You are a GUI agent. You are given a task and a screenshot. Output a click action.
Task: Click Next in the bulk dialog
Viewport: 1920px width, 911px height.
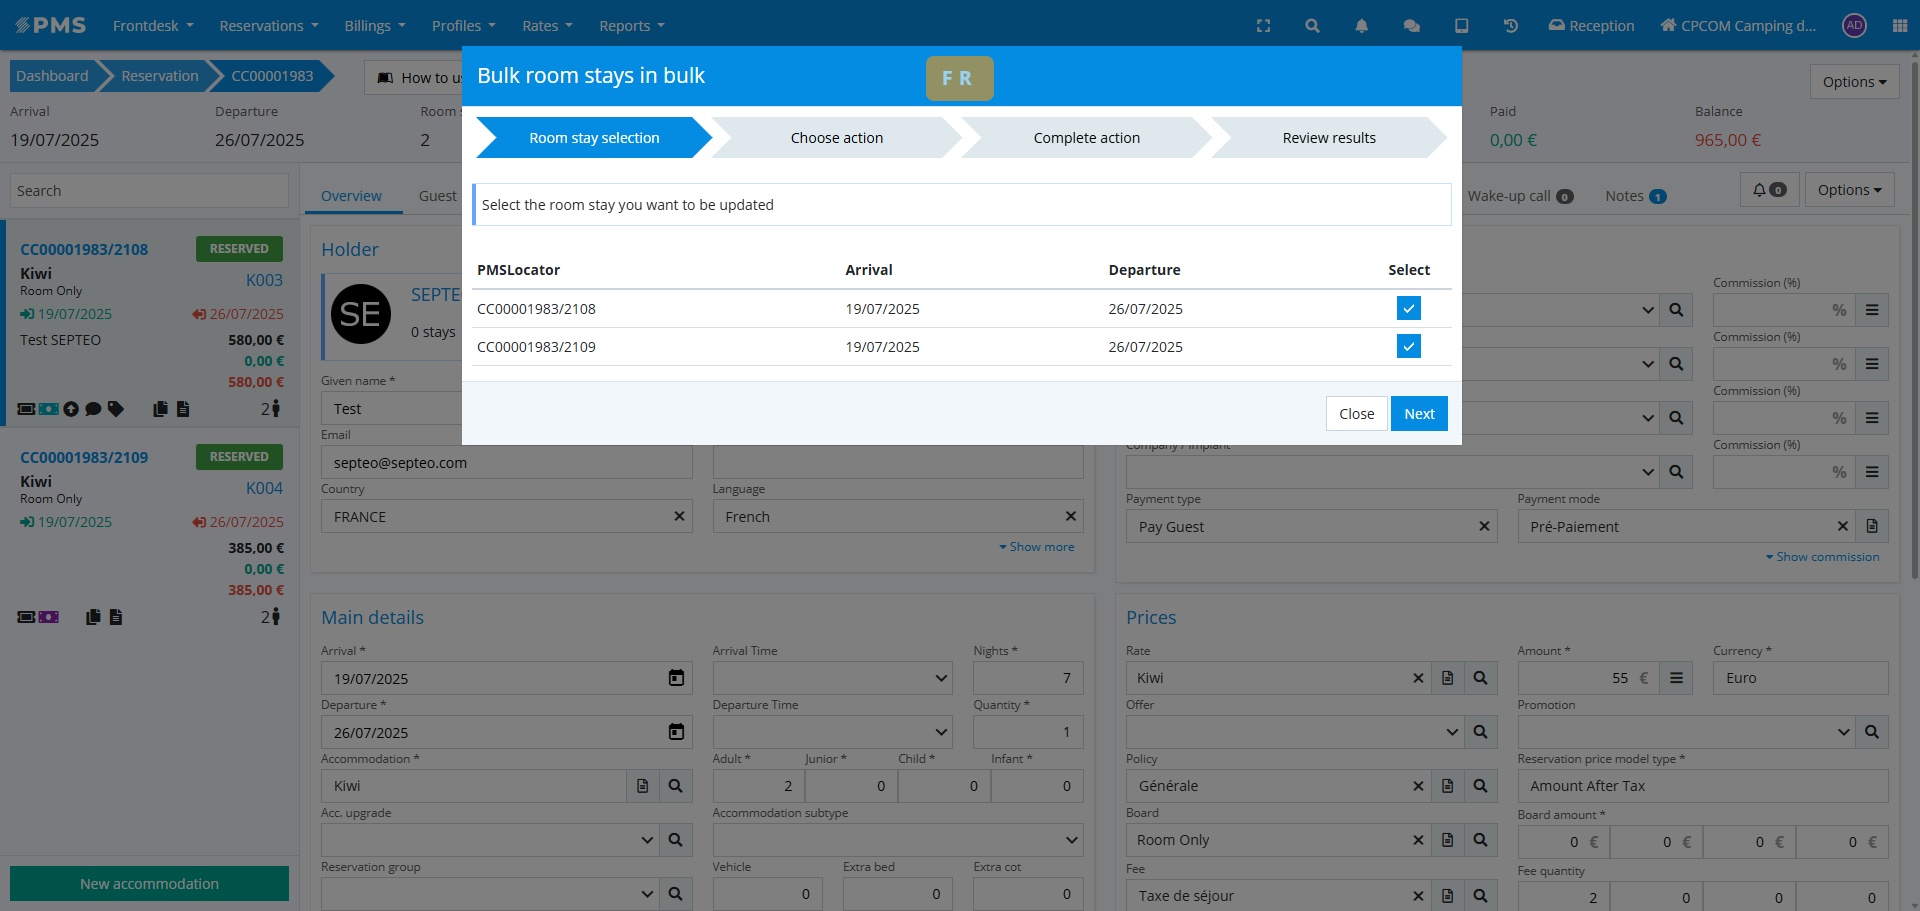point(1418,414)
